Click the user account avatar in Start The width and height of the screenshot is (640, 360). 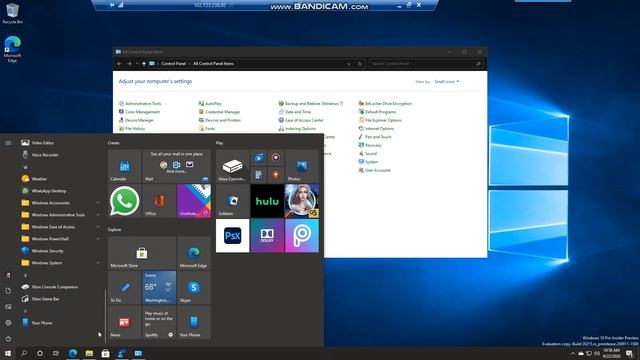(8, 275)
